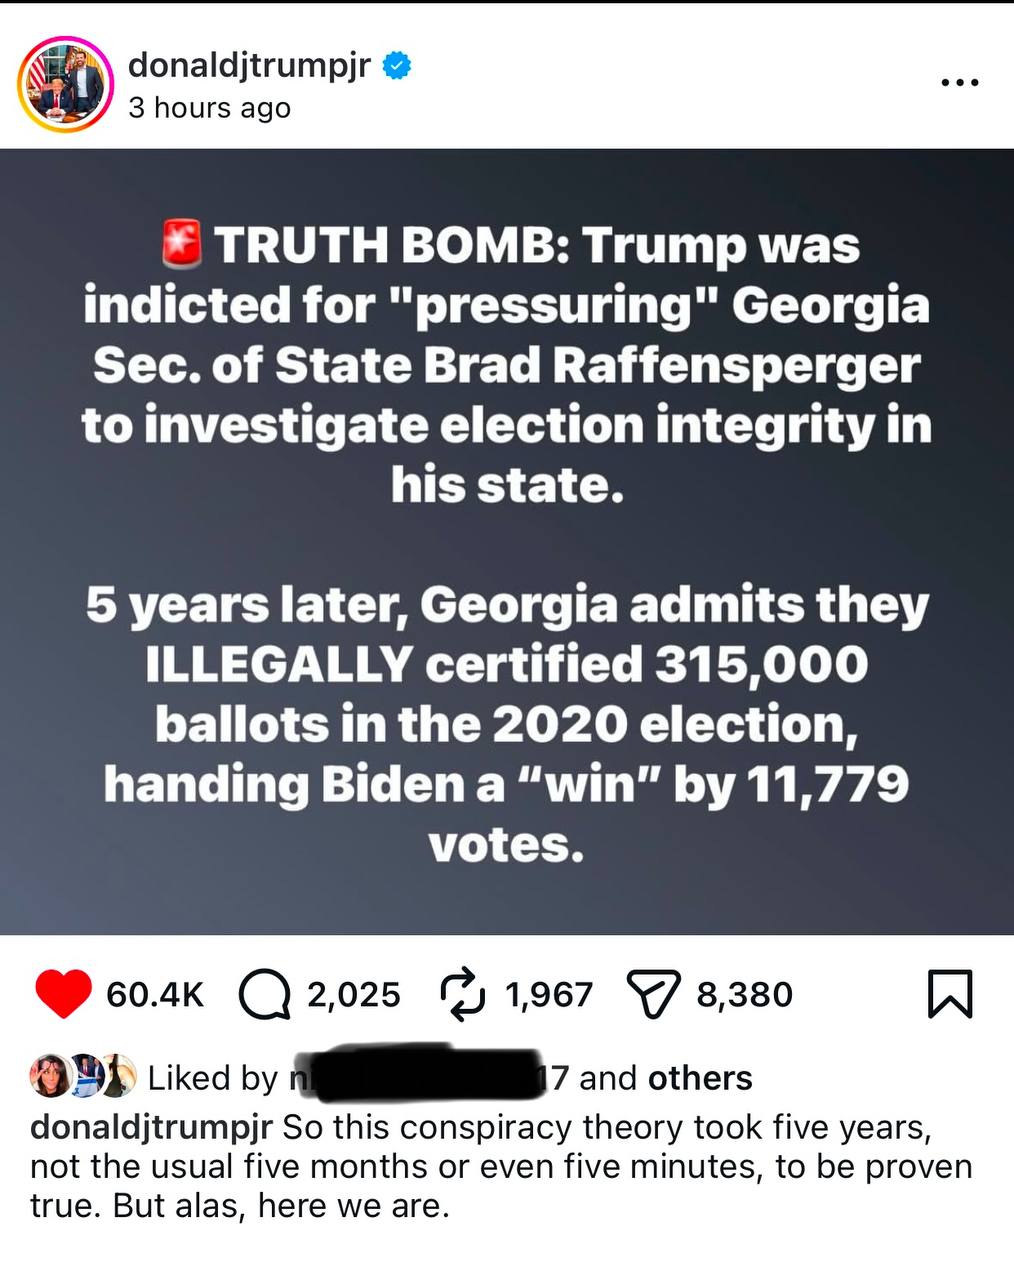Tap the liker avatars beside Liked by
This screenshot has height=1280, width=1014.
click(83, 1076)
